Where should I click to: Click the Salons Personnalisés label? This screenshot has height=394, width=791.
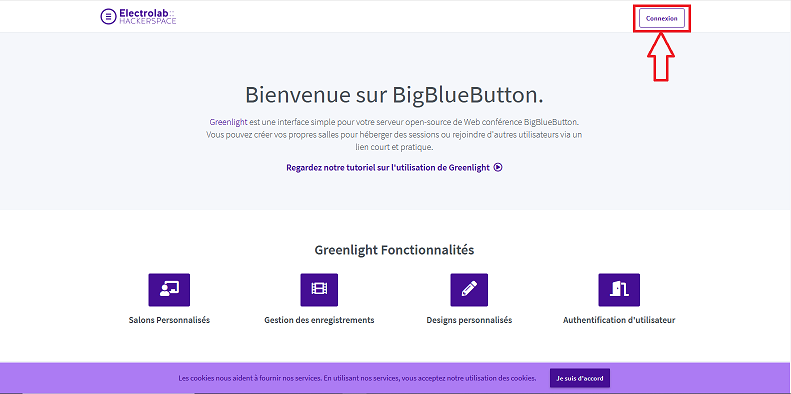coord(169,320)
